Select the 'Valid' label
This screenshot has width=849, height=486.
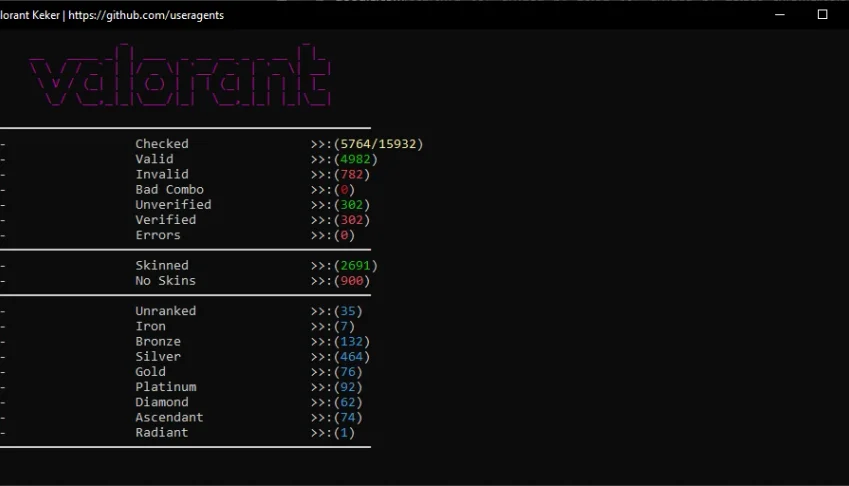[x=154, y=159]
